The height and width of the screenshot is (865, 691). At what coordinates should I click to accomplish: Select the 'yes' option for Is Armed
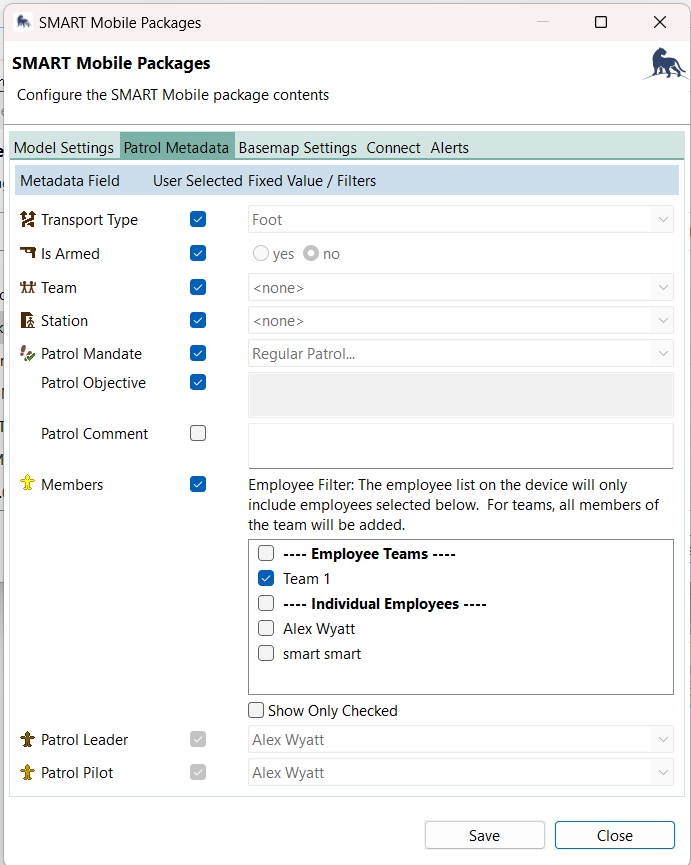(260, 253)
